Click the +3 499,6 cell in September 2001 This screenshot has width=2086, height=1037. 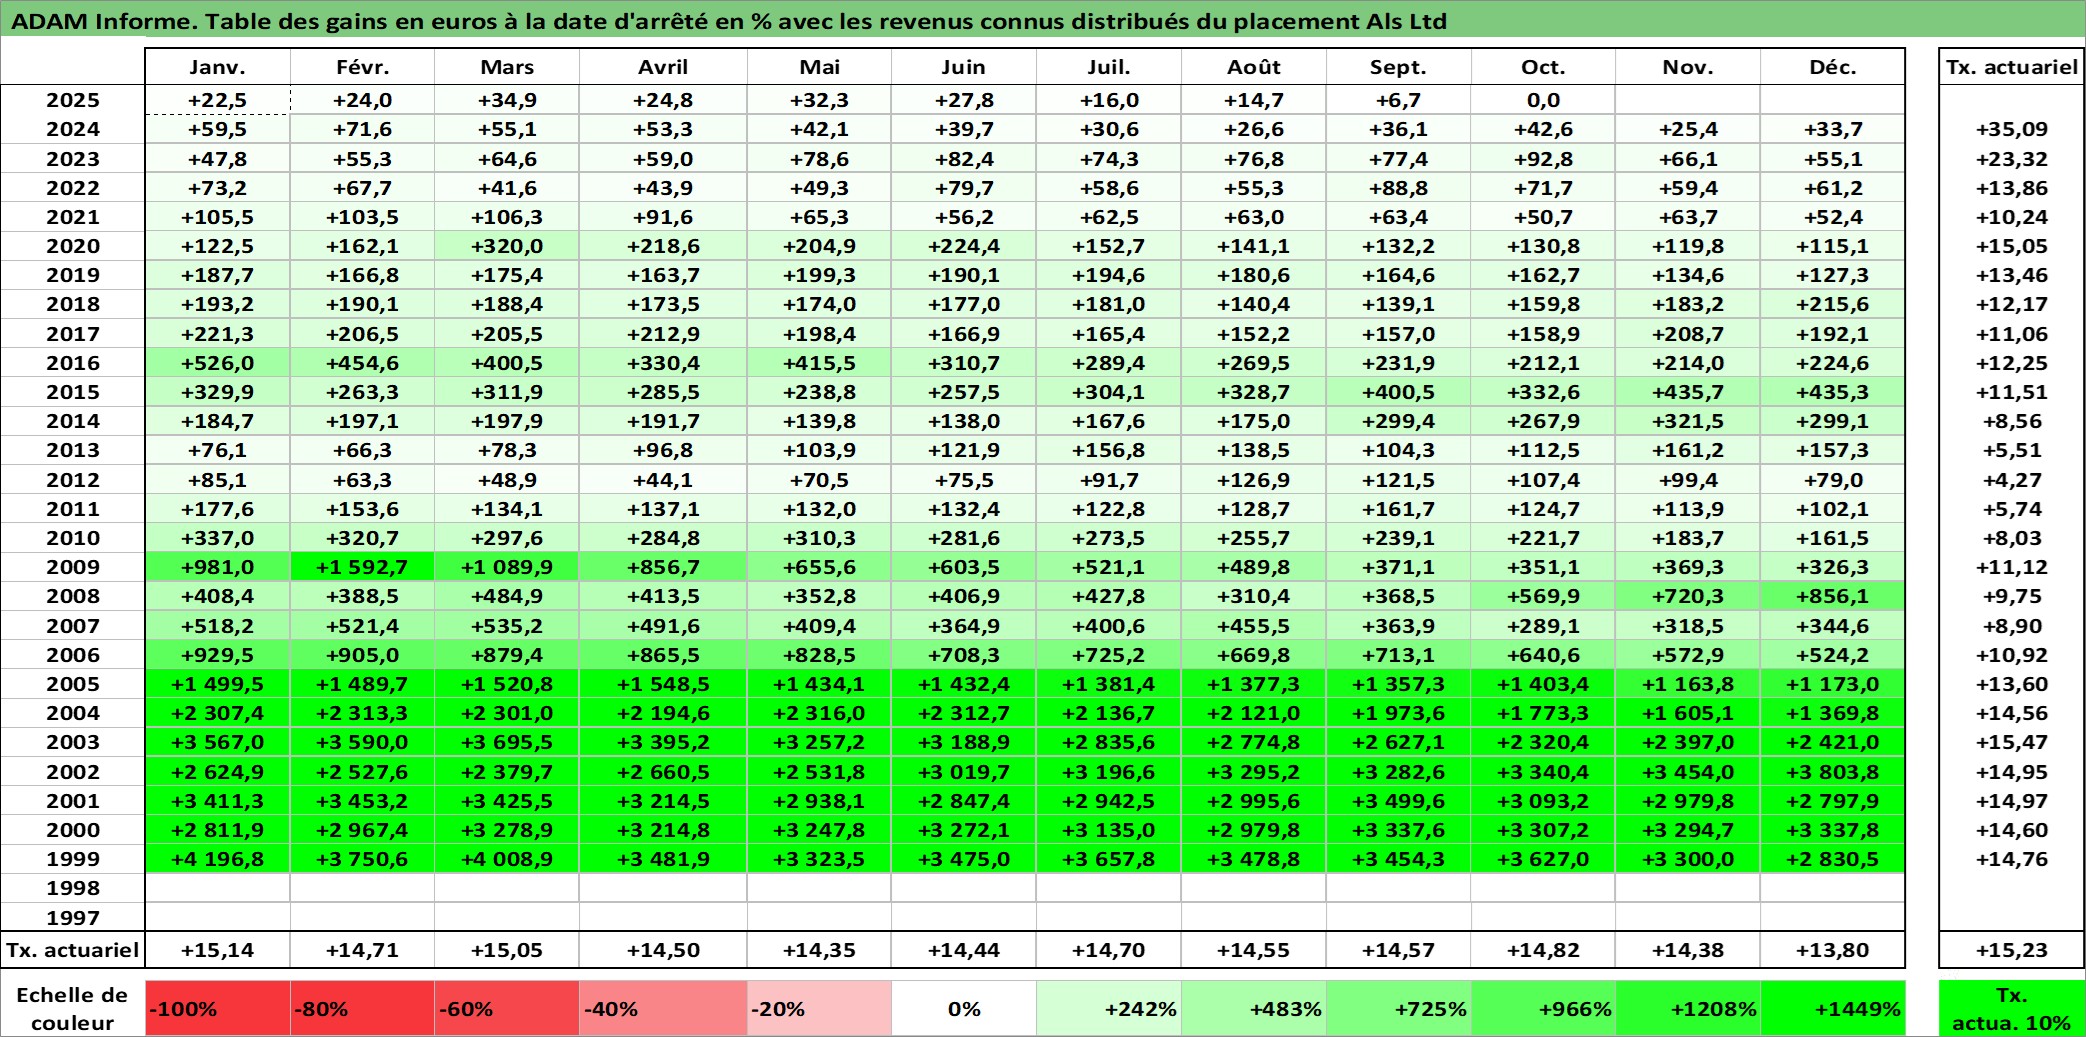[1399, 801]
